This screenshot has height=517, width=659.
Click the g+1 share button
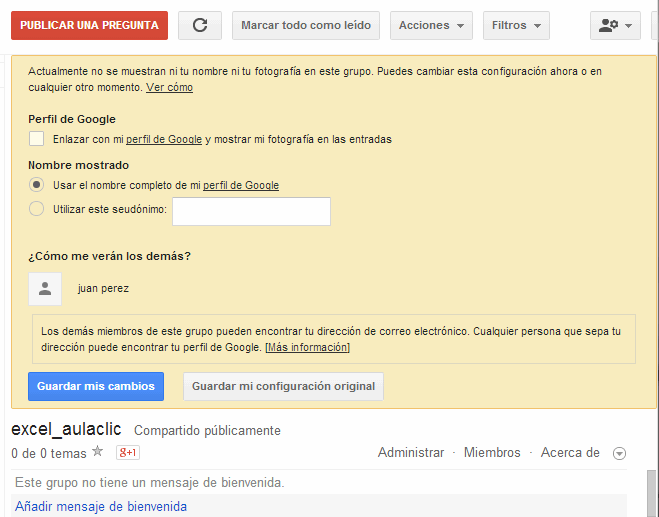127,453
